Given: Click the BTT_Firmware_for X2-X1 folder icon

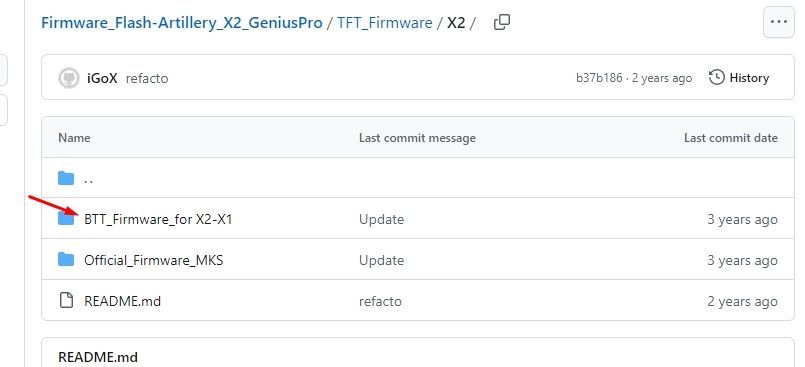Looking at the screenshot, I should [x=66, y=219].
